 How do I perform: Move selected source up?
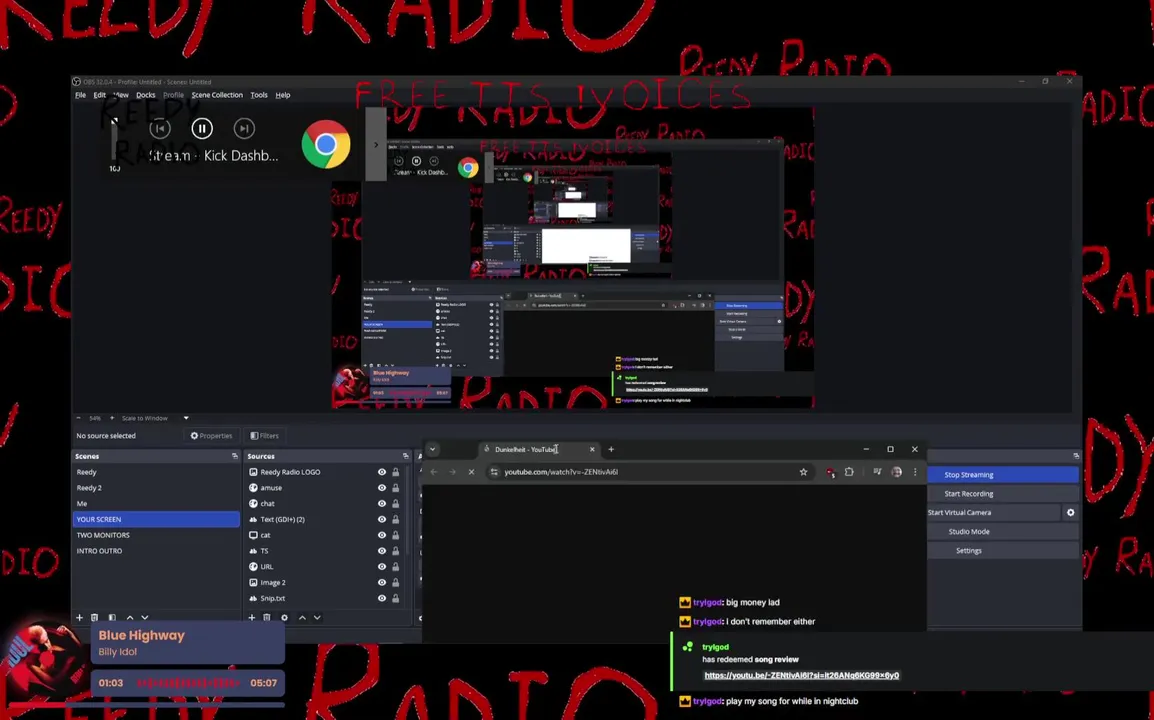pyautogui.click(x=302, y=618)
